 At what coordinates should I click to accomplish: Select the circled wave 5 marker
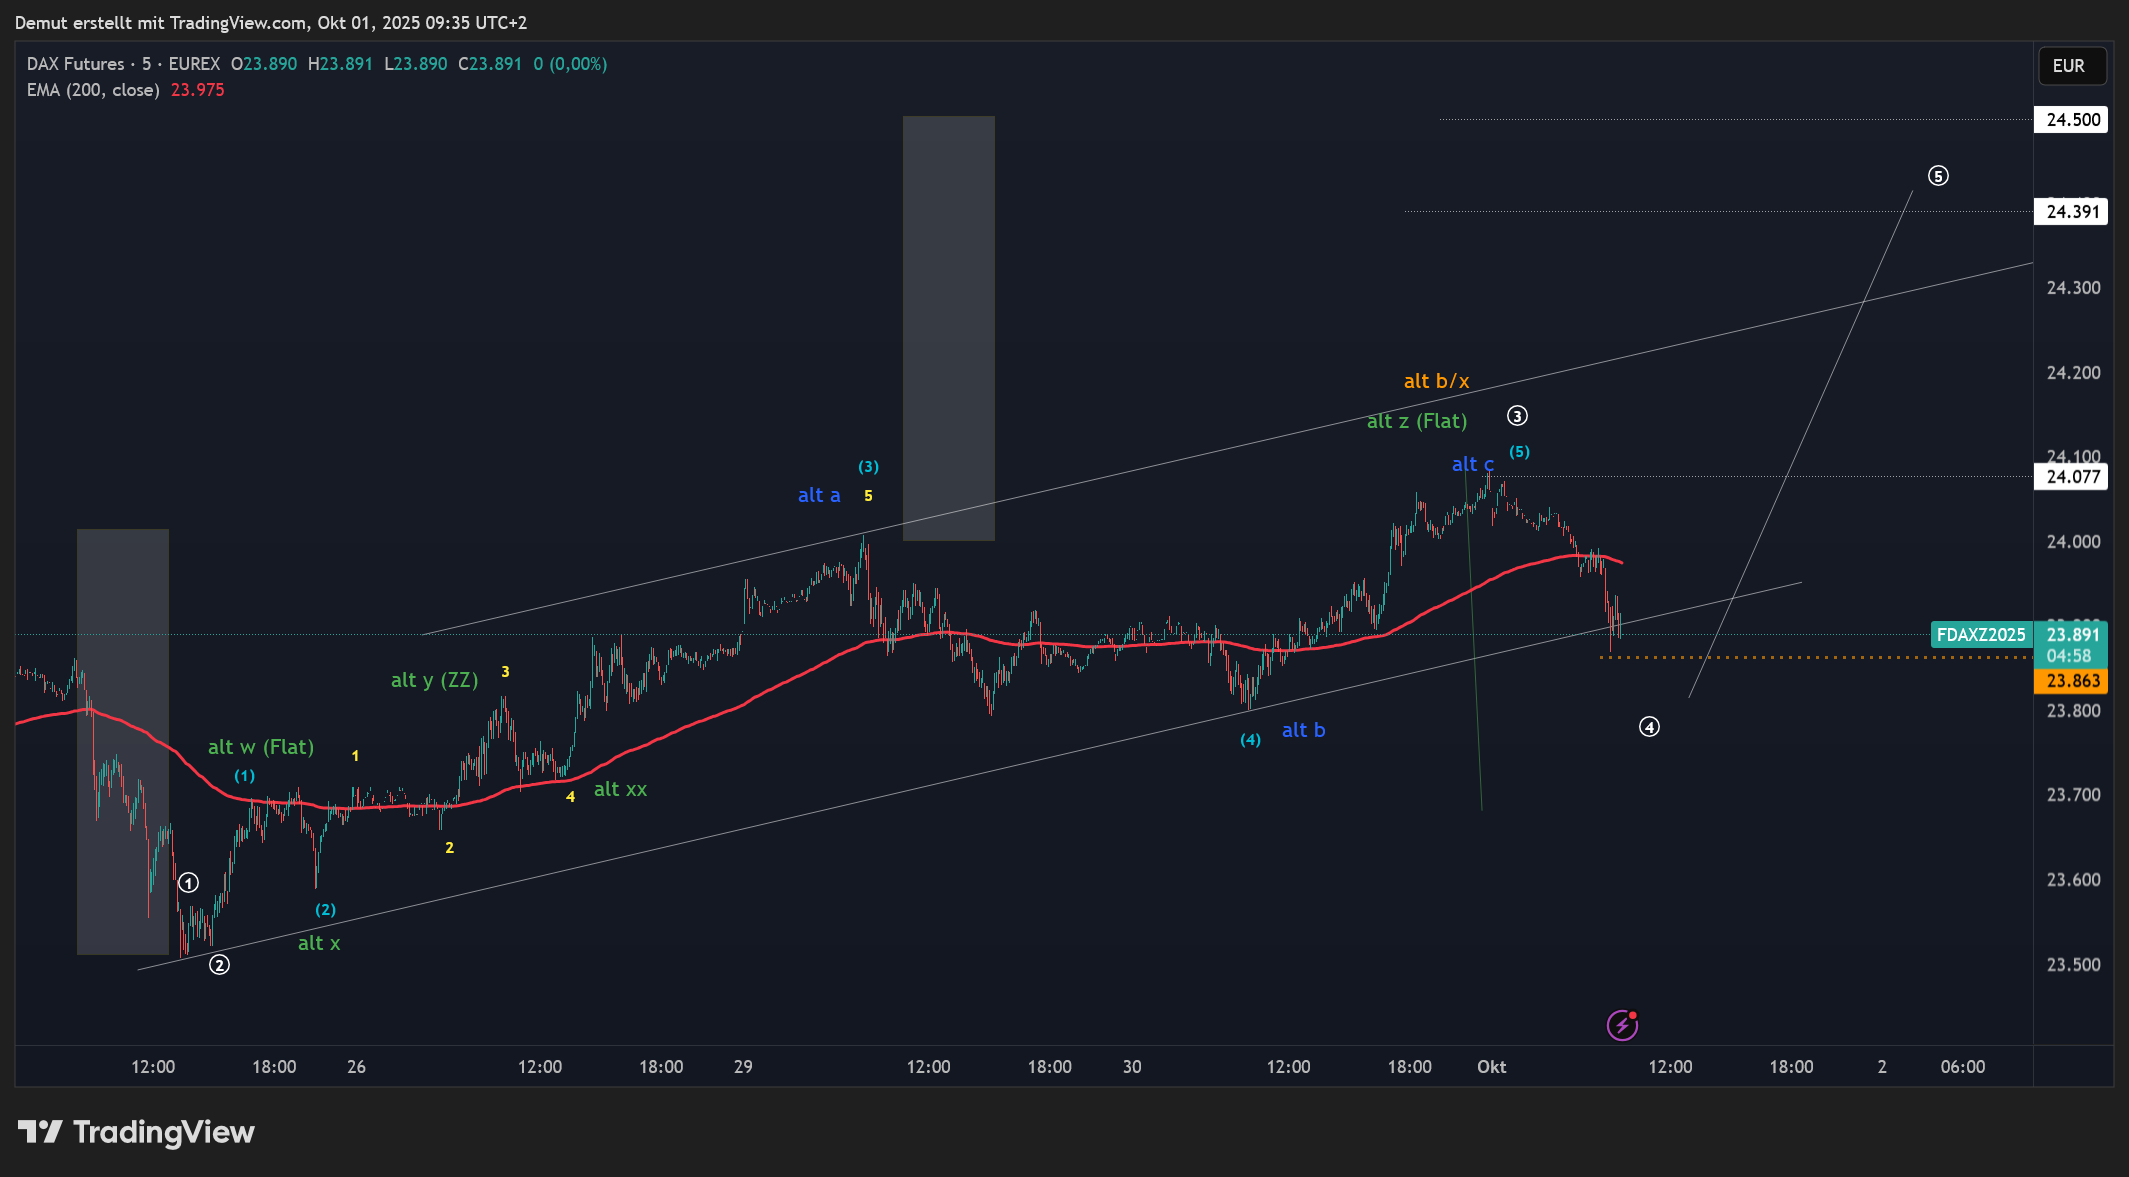pyautogui.click(x=1938, y=176)
